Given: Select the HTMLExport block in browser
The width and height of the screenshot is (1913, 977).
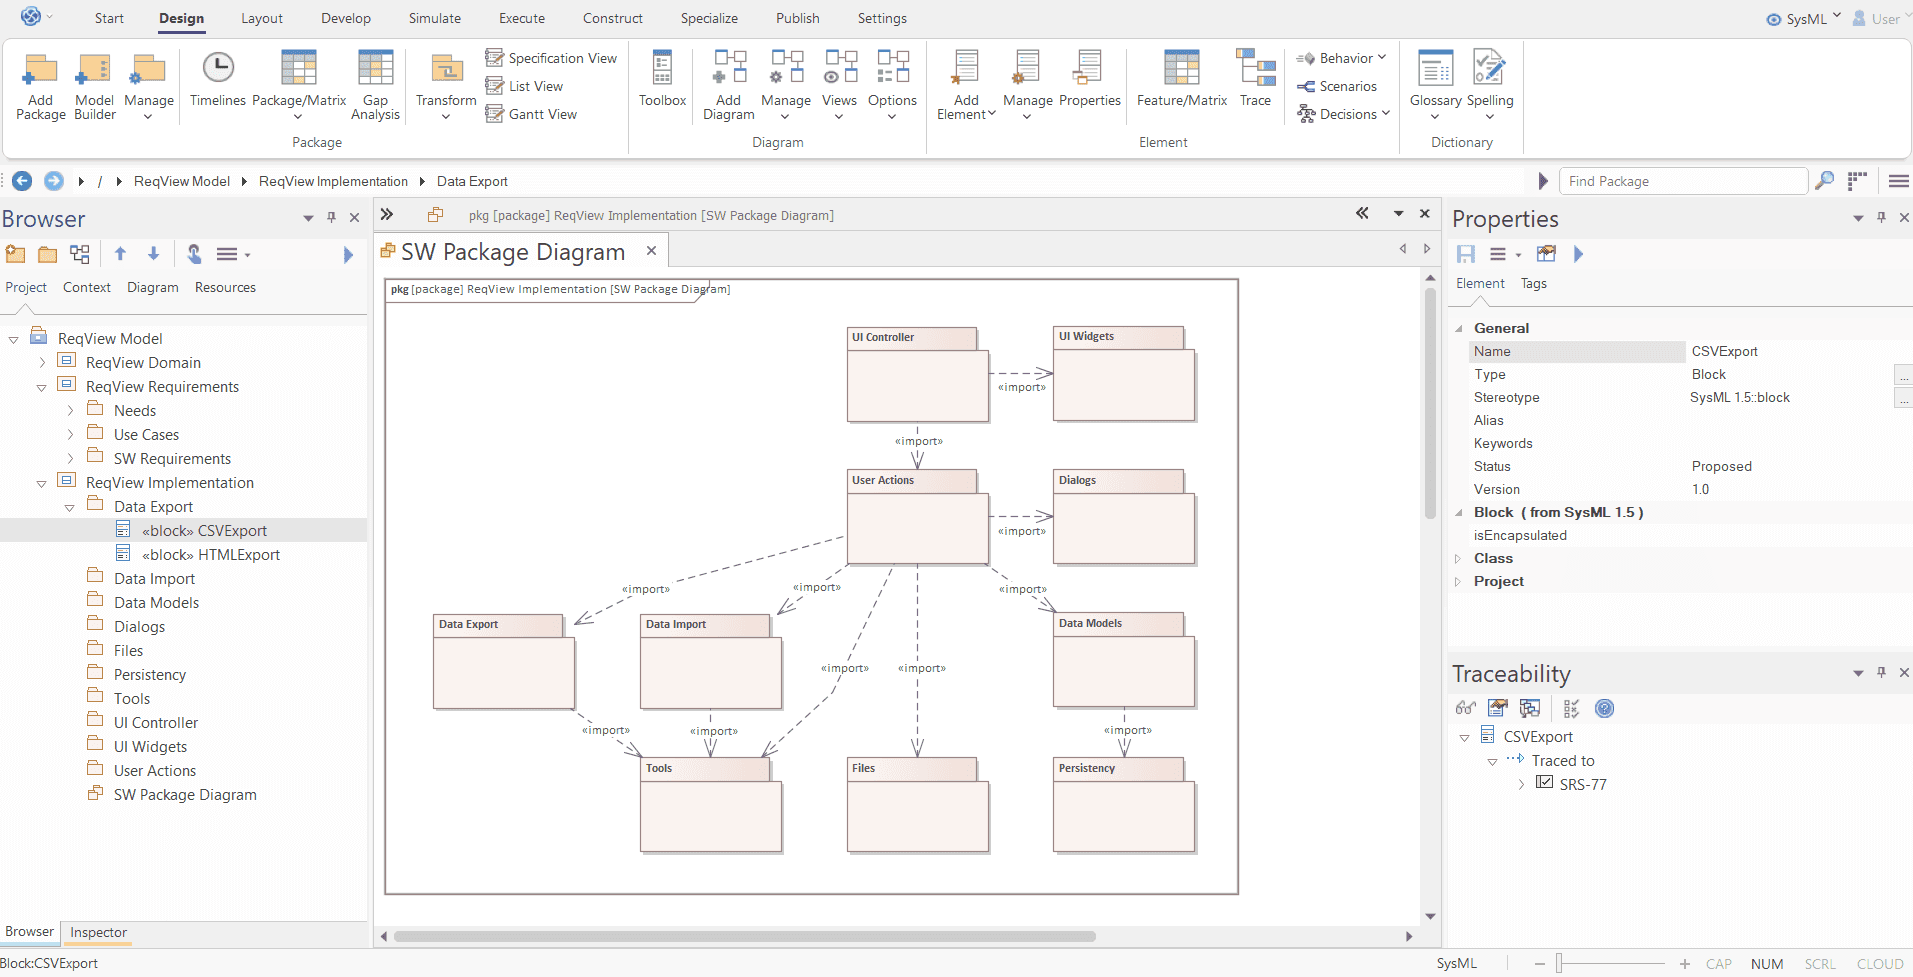Looking at the screenshot, I should (x=212, y=554).
